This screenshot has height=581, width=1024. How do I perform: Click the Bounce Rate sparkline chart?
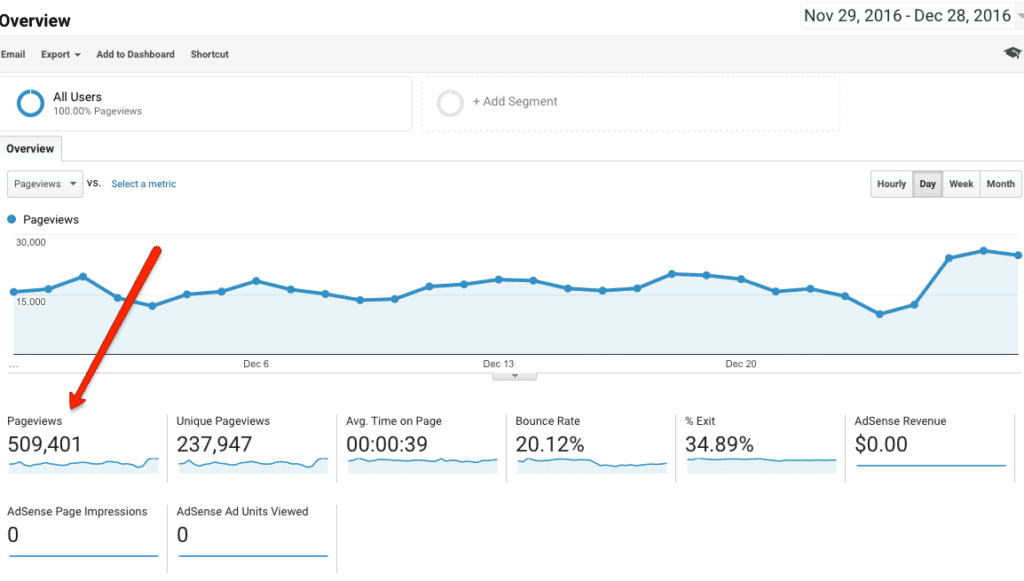coord(592,465)
